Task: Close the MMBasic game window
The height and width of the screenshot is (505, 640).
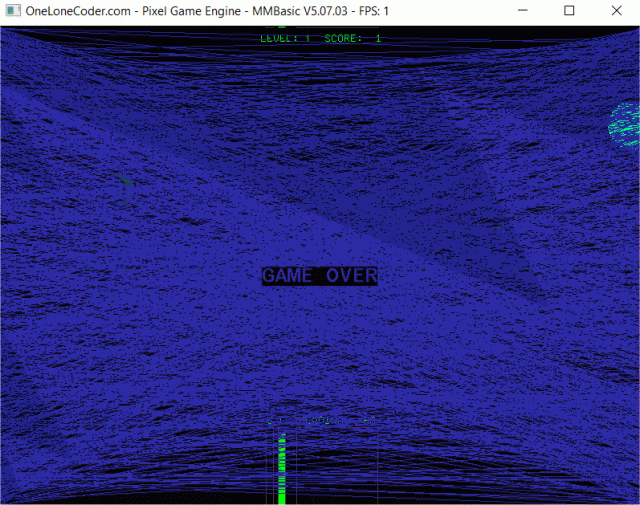Action: (615, 11)
